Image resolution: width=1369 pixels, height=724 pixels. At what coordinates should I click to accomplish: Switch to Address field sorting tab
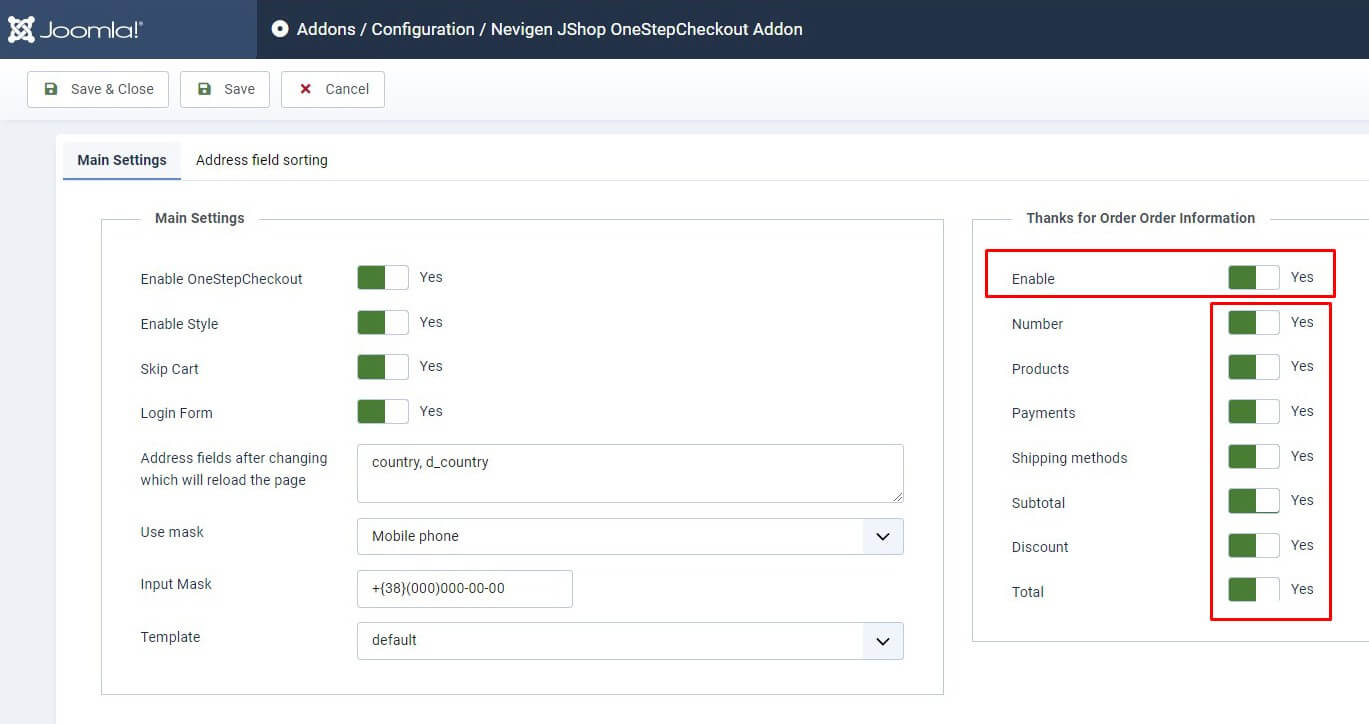click(x=261, y=160)
